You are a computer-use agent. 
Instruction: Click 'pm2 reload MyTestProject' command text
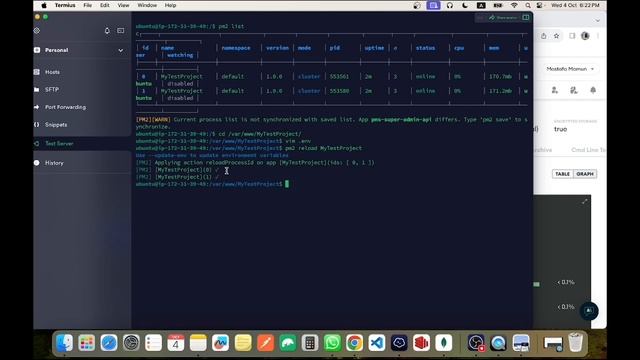[323, 148]
